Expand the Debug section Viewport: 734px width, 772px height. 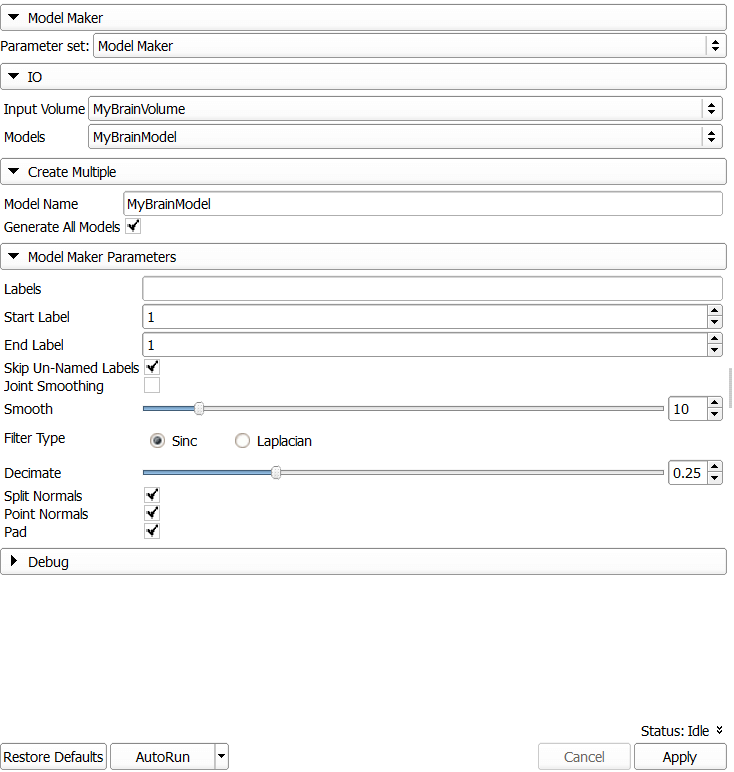[363, 562]
